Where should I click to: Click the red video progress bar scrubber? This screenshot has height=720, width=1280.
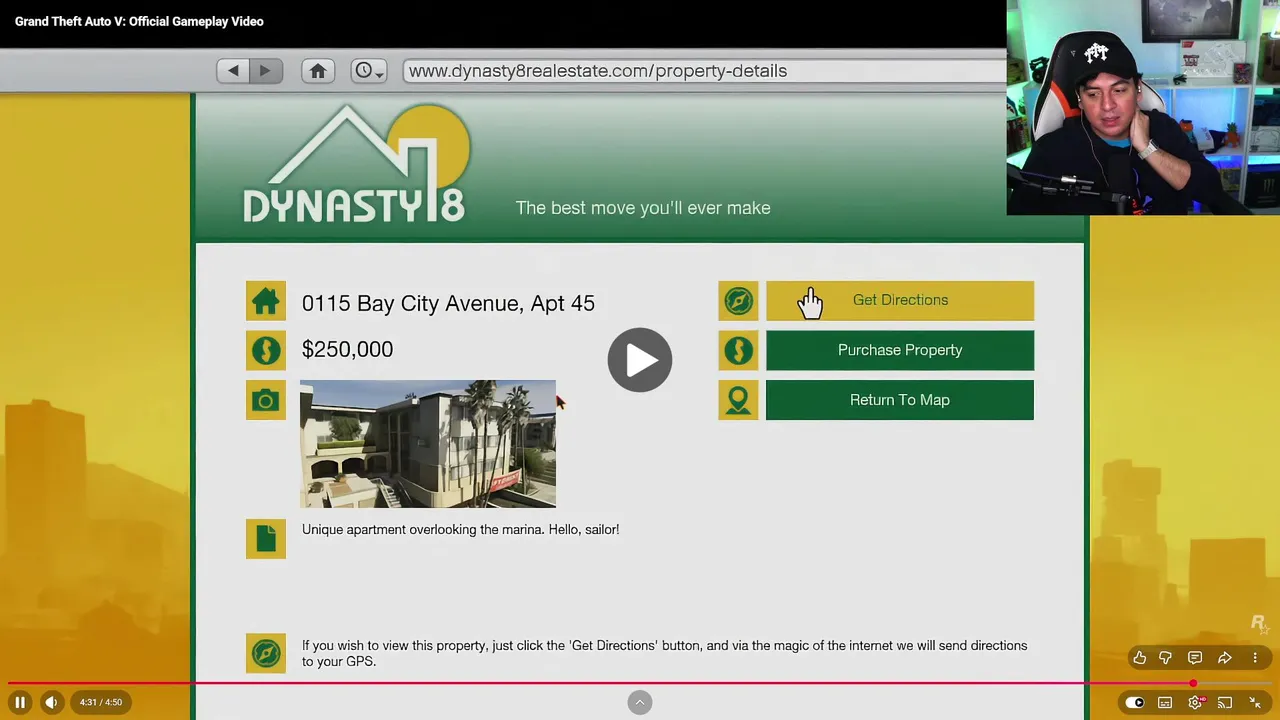pyautogui.click(x=1193, y=684)
